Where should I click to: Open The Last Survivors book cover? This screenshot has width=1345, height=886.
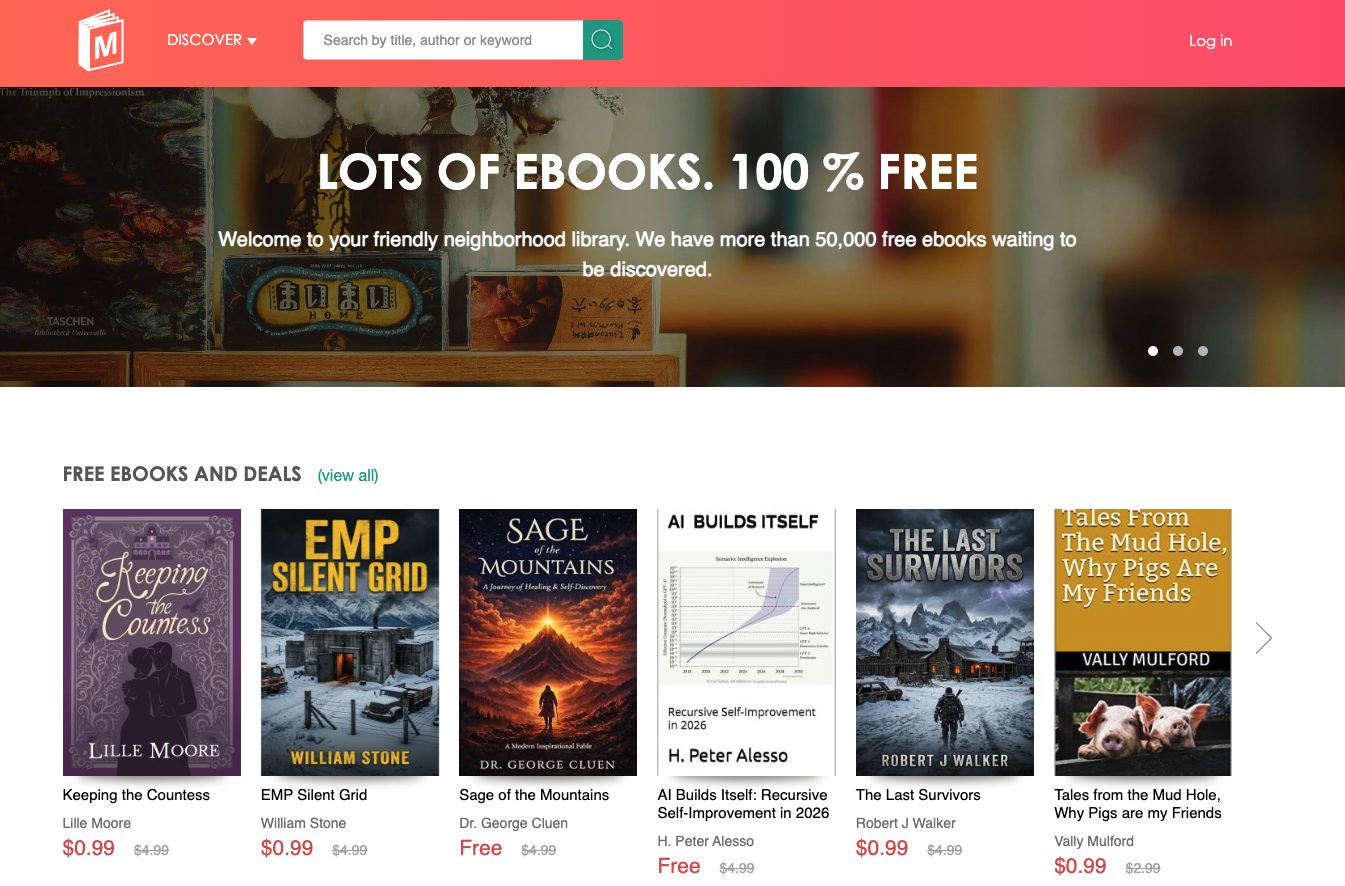944,642
